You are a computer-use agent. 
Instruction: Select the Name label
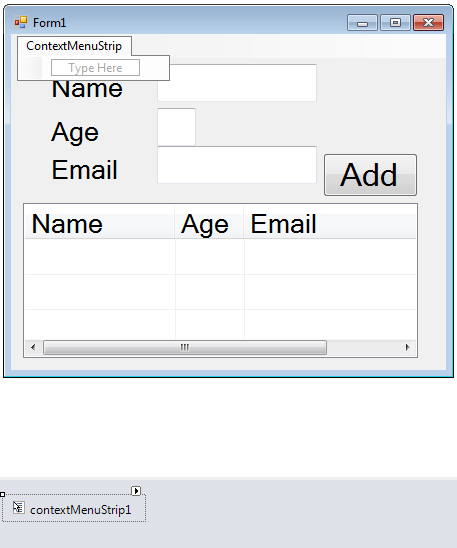(x=87, y=88)
